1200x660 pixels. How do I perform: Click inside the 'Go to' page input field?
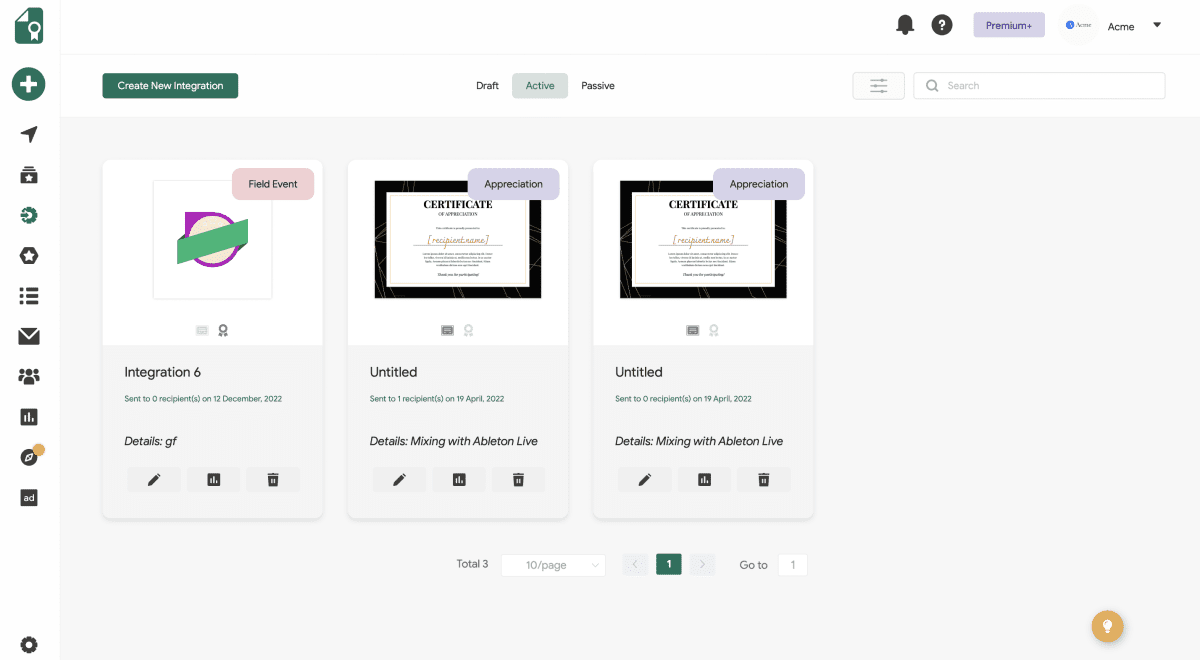[x=792, y=564]
